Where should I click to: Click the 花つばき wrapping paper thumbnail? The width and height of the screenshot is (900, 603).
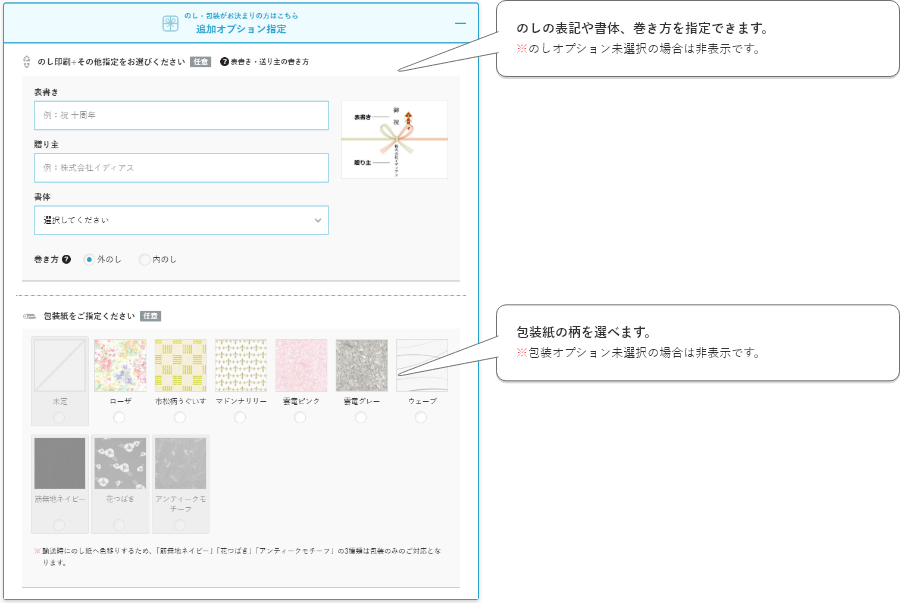point(120,463)
